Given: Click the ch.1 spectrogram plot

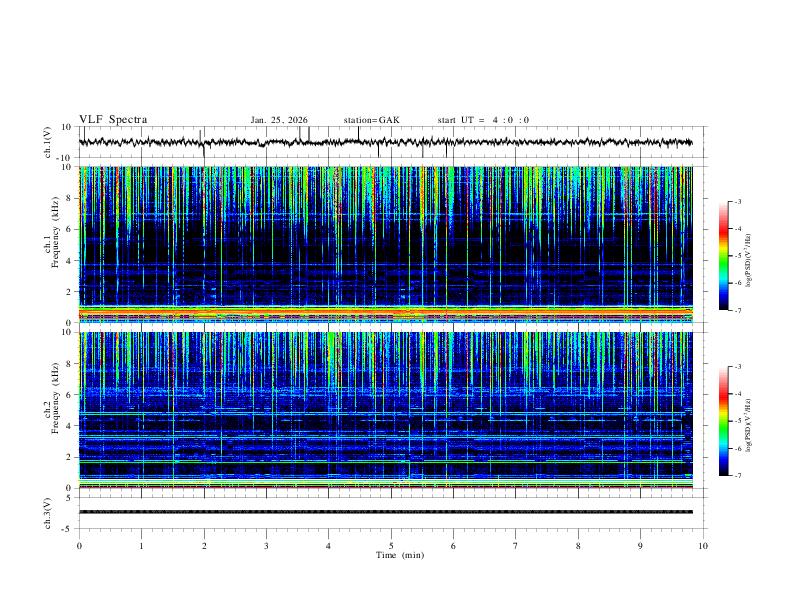Looking at the screenshot, I should pos(386,244).
